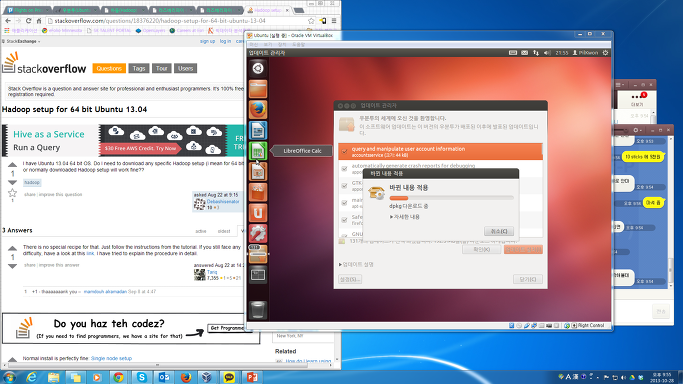Open LibreOffice Impress from the launcher
The width and height of the screenshot is (683, 384).
click(x=258, y=172)
